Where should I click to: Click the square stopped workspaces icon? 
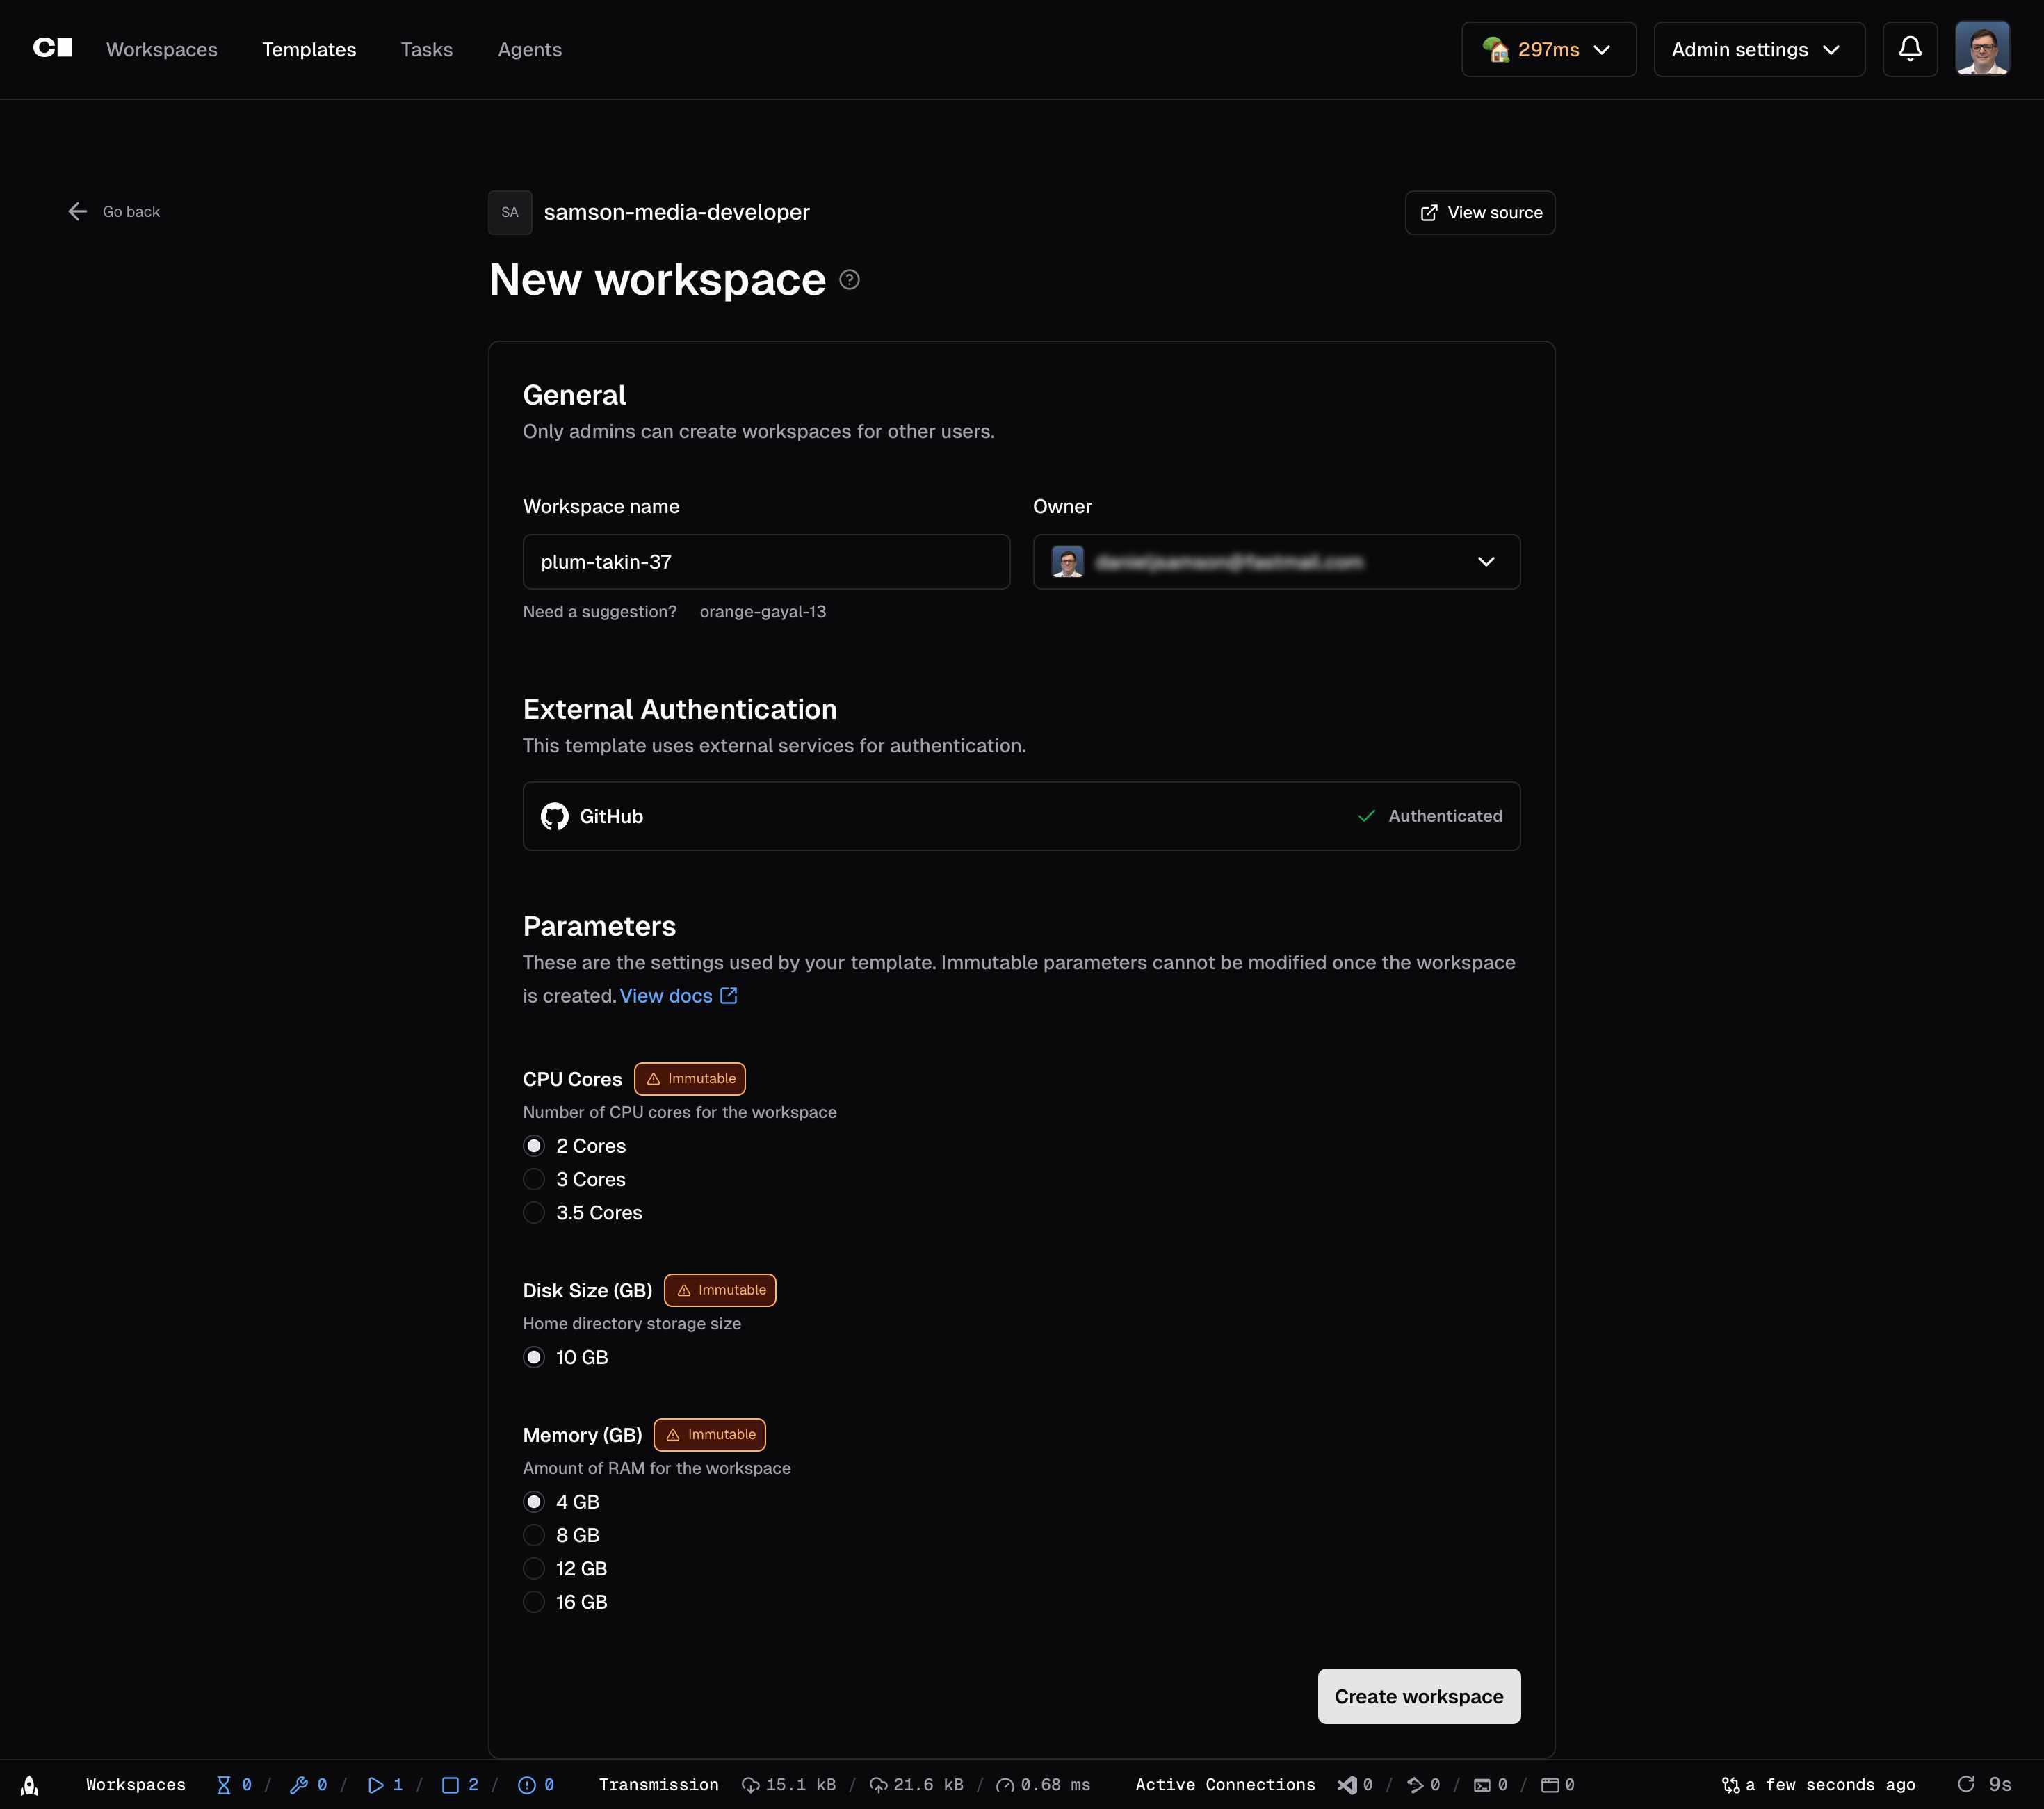point(450,1785)
